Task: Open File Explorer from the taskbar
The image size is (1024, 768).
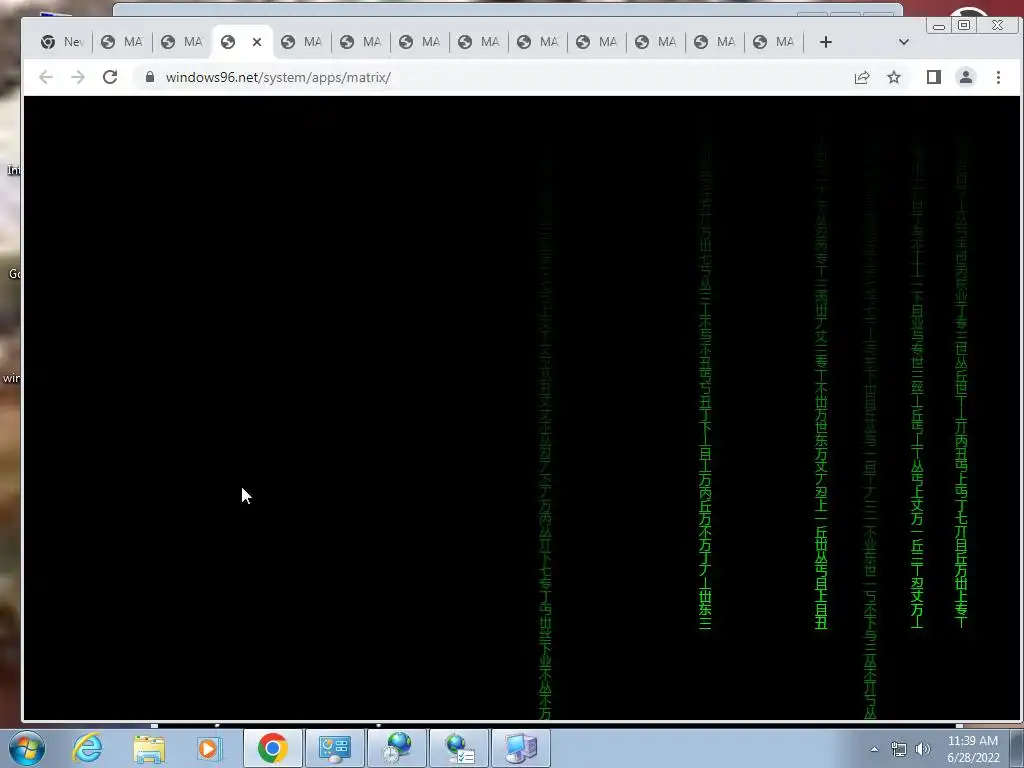Action: pos(149,748)
